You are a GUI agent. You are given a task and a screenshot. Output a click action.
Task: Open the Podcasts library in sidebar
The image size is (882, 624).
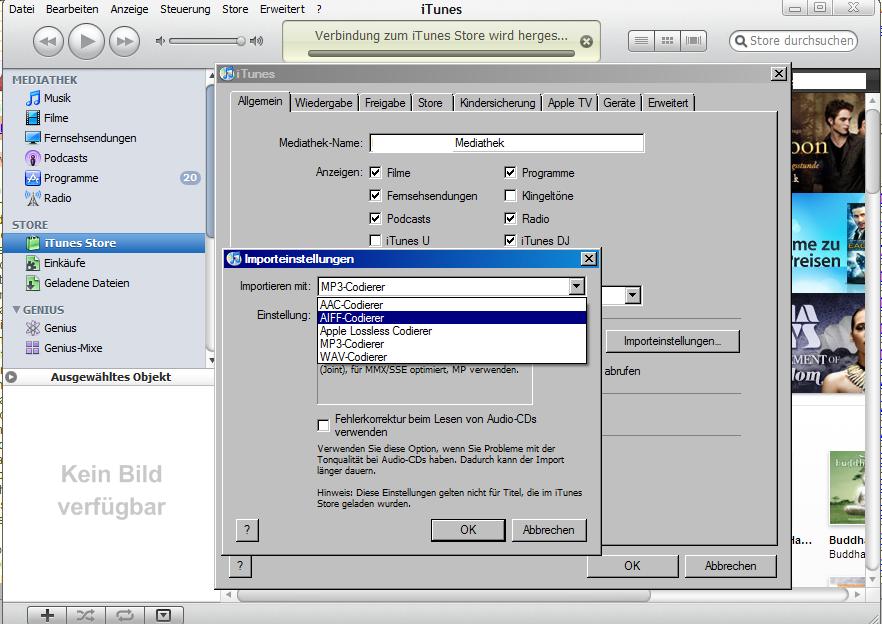coord(65,158)
